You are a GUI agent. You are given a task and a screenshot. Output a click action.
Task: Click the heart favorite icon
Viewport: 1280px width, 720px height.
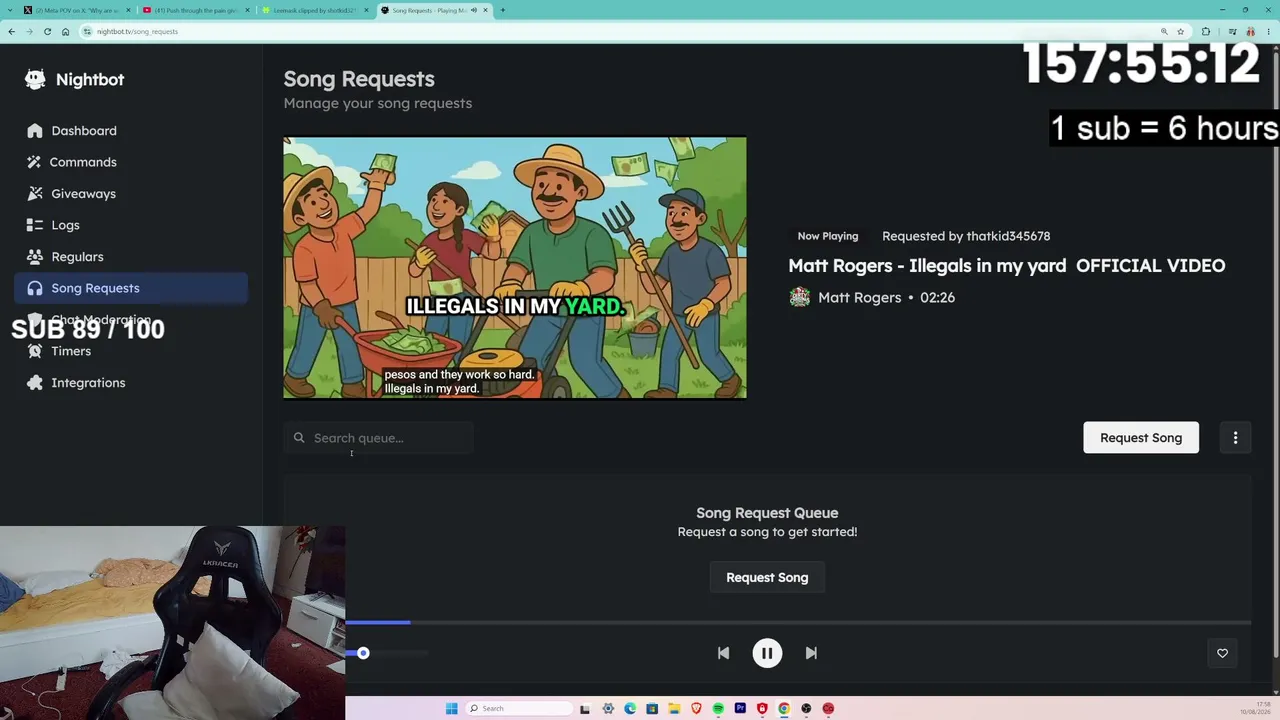[1222, 653]
